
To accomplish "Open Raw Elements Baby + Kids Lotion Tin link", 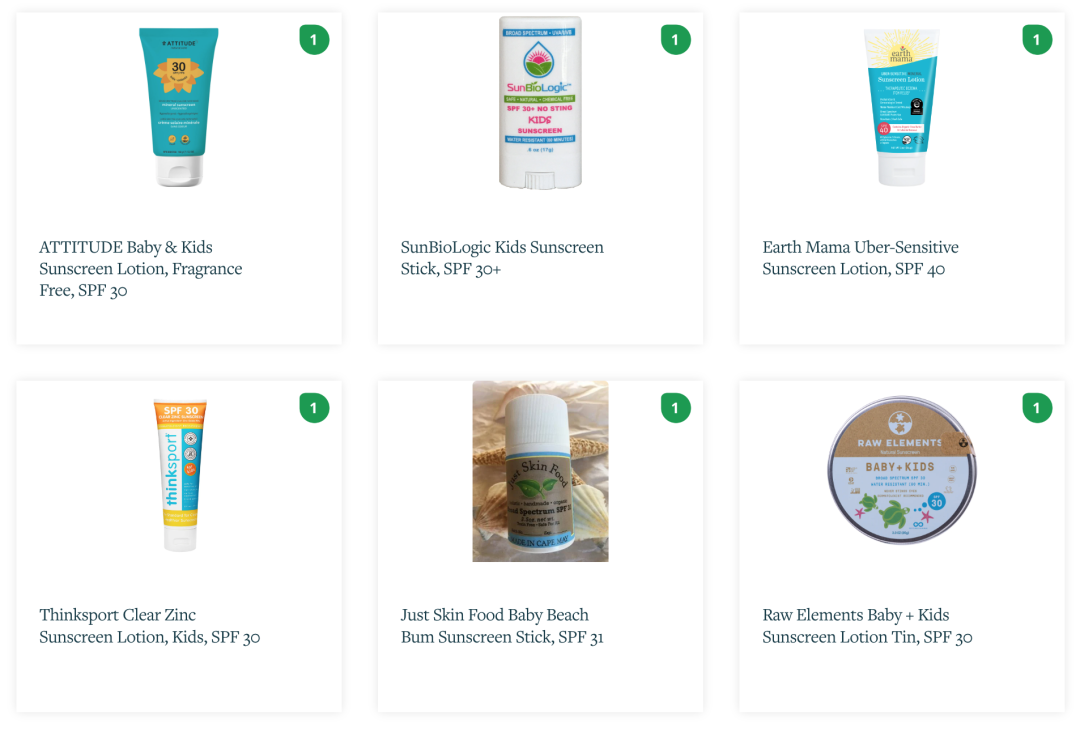I will [867, 625].
